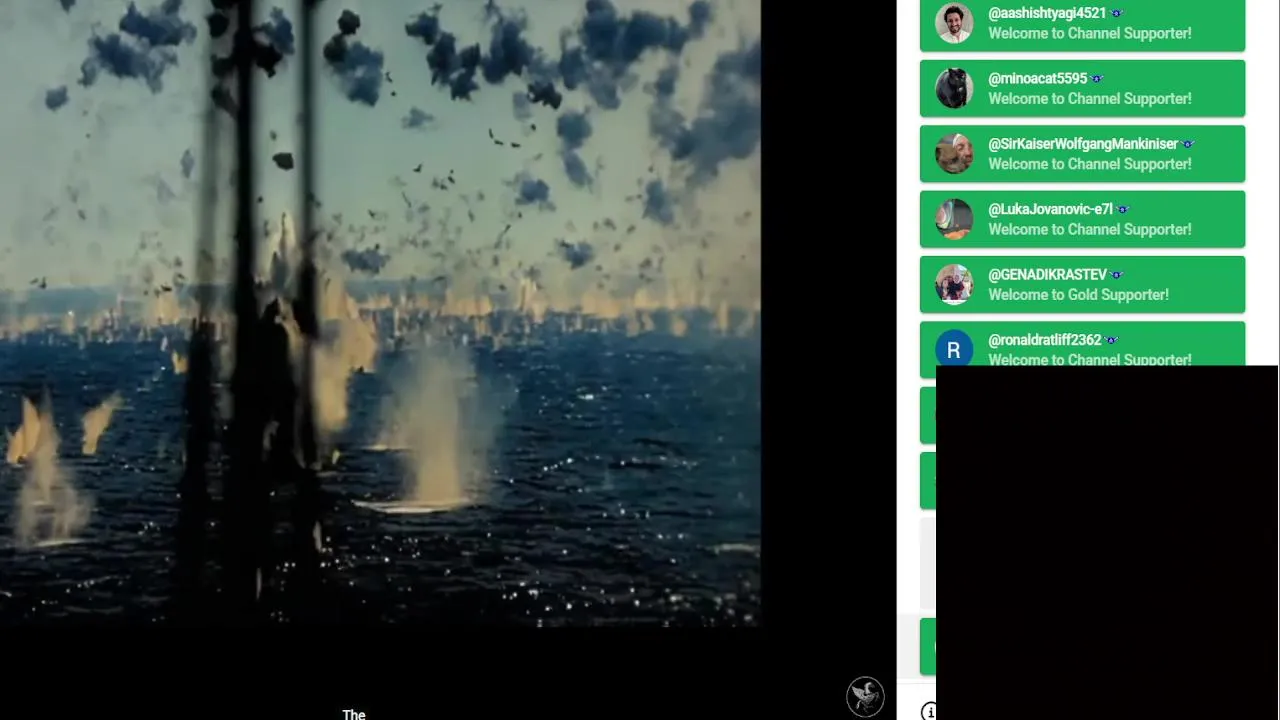Image resolution: width=1280 pixels, height=720 pixels.
Task: Click member badge next to @minoacat5595
Action: click(x=1097, y=79)
